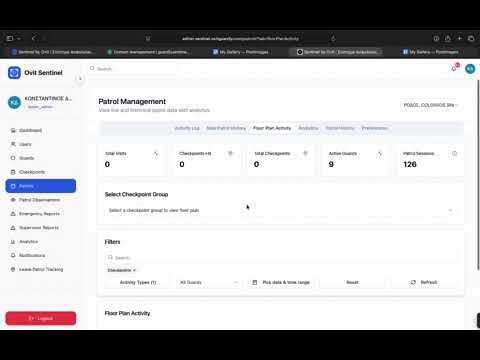
Task: Go to Users in the sidebar
Action: tap(21, 144)
